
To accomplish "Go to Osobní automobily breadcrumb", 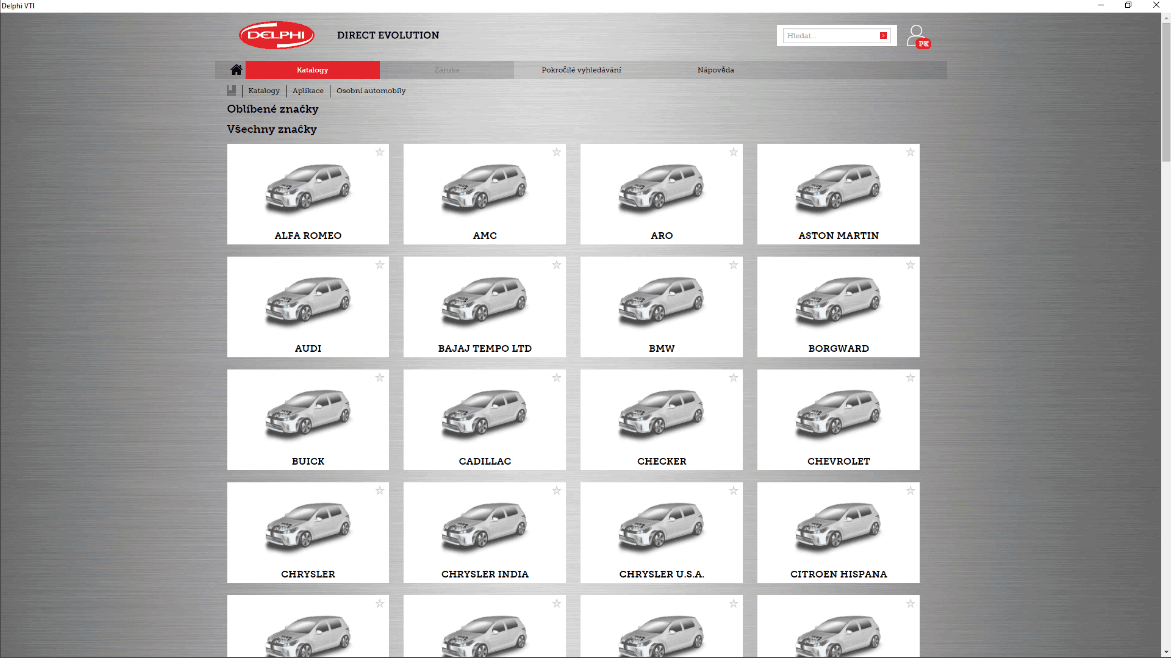I will coord(371,91).
